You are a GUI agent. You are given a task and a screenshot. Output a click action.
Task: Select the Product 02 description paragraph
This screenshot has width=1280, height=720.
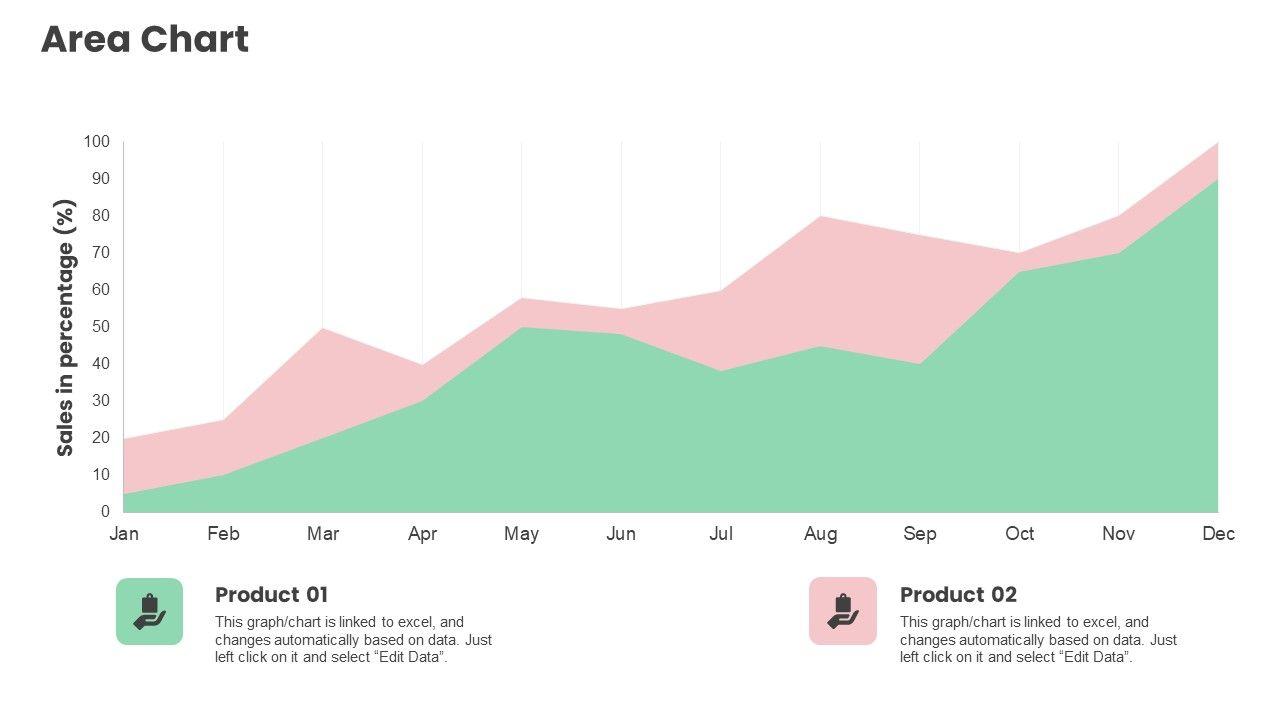(x=1038, y=640)
